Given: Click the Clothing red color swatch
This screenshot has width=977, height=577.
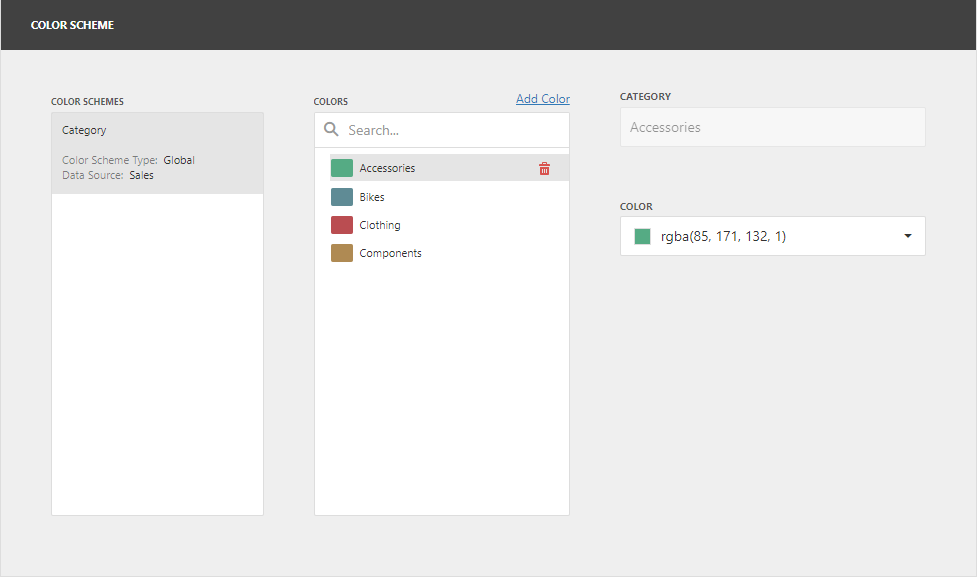Looking at the screenshot, I should 341,224.
